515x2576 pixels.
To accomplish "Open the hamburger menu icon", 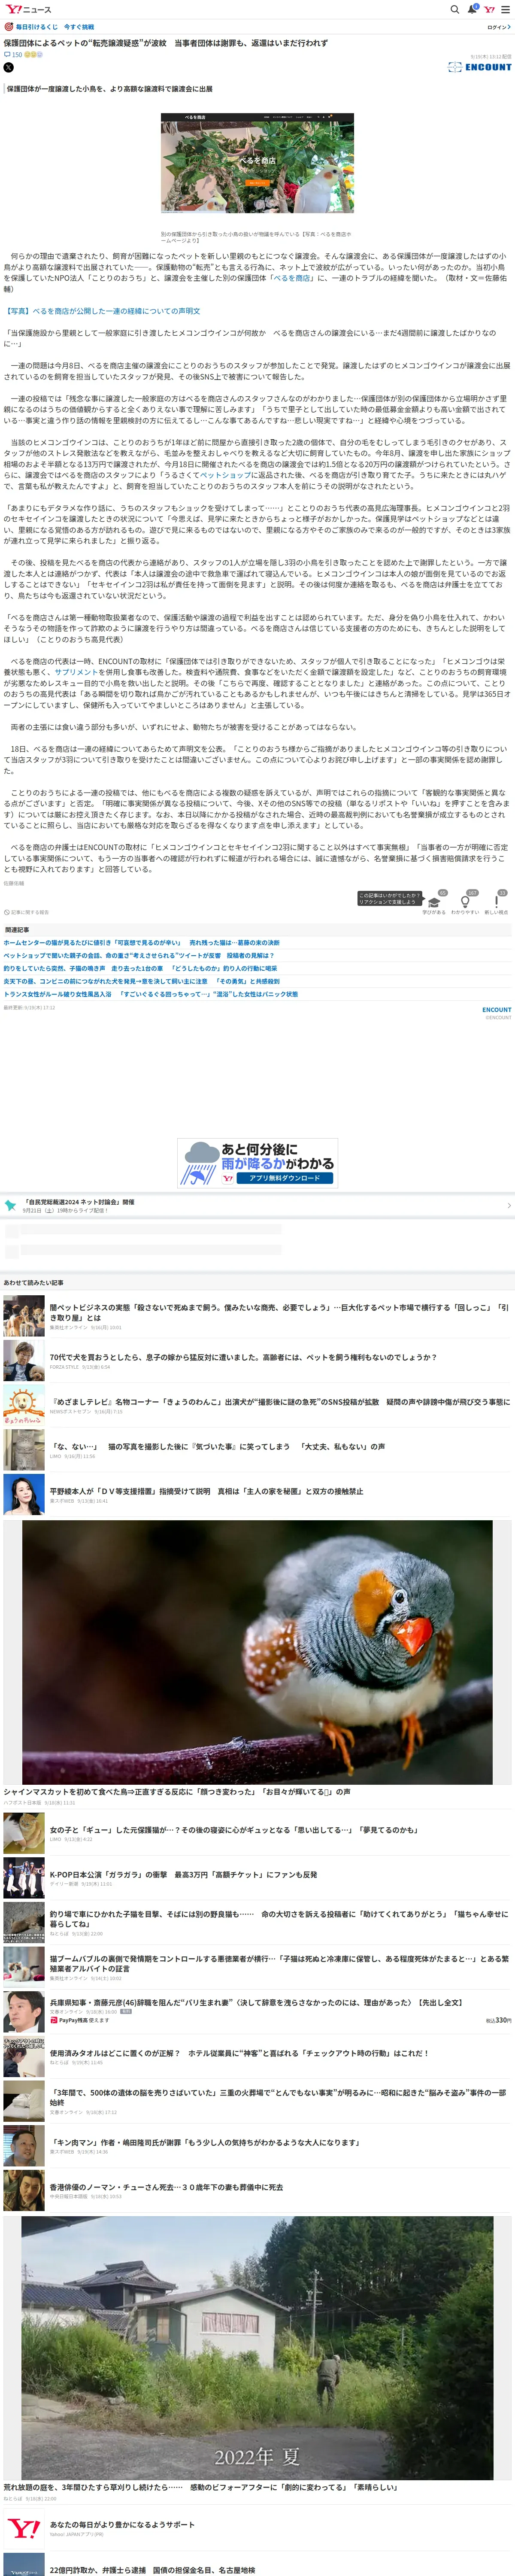I will coord(506,9).
